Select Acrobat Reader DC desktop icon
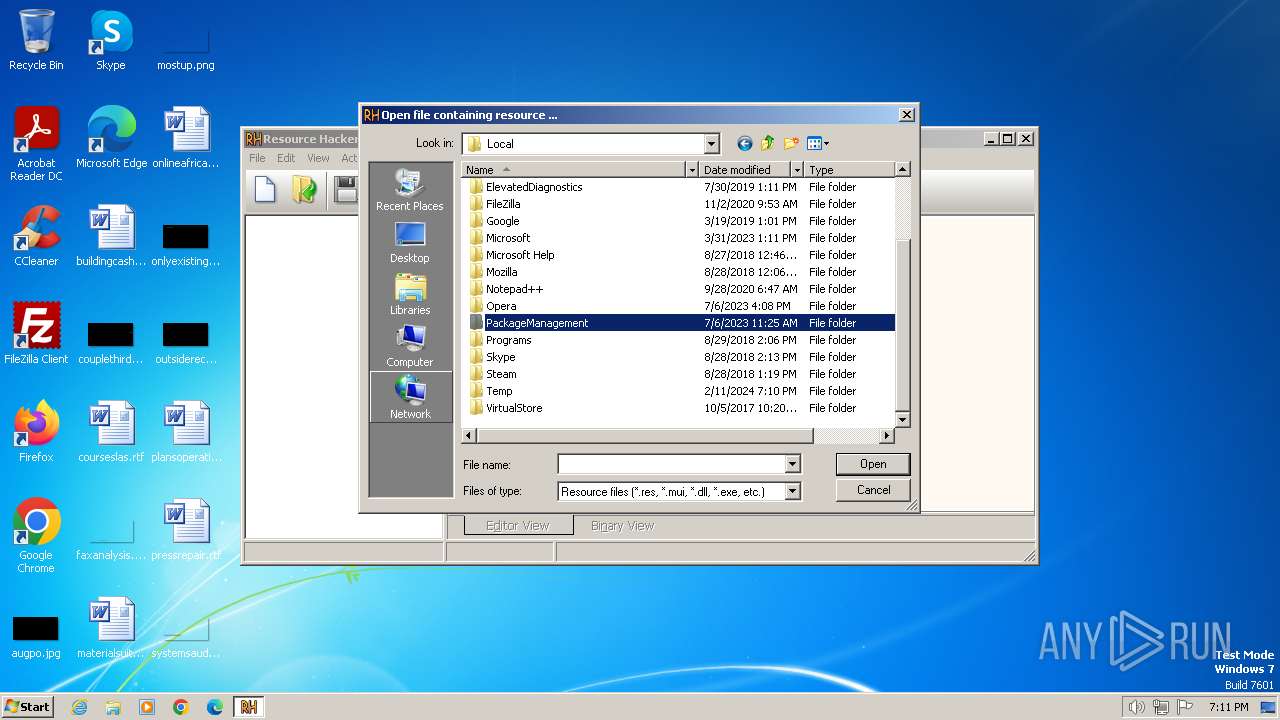Viewport: 1280px width, 720px height. click(36, 144)
